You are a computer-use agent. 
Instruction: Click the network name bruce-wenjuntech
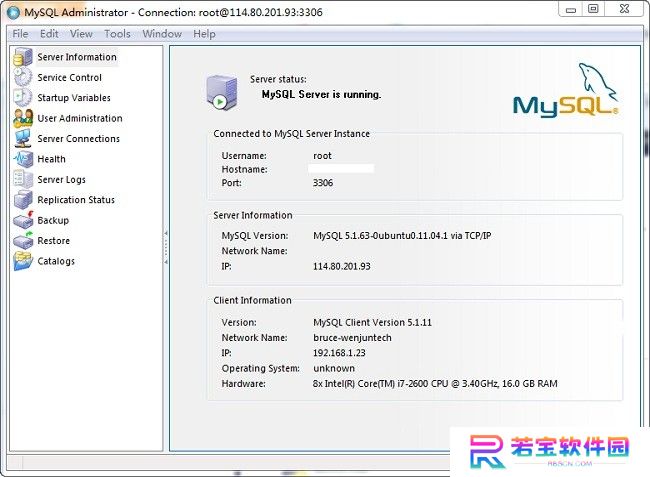352,338
